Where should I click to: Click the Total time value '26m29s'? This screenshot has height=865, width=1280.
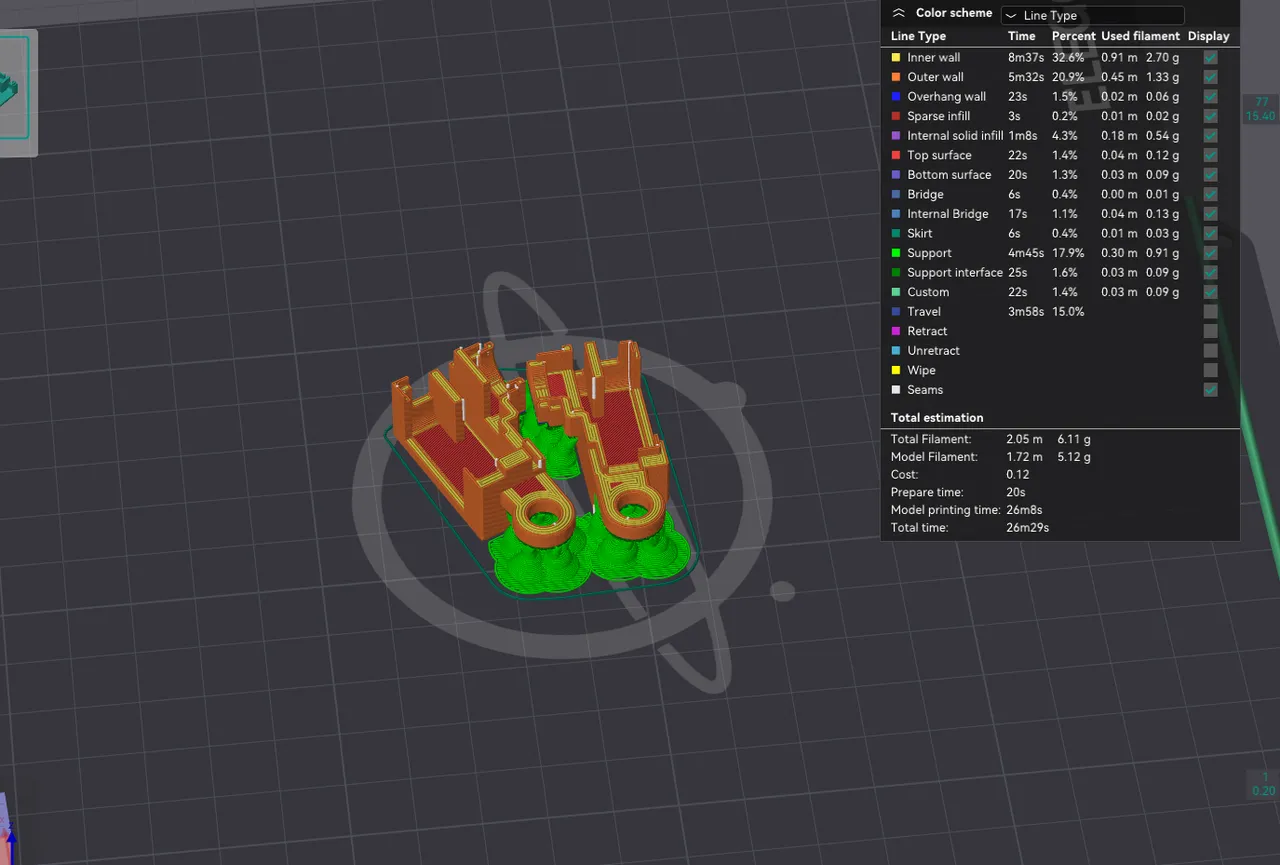click(1027, 528)
